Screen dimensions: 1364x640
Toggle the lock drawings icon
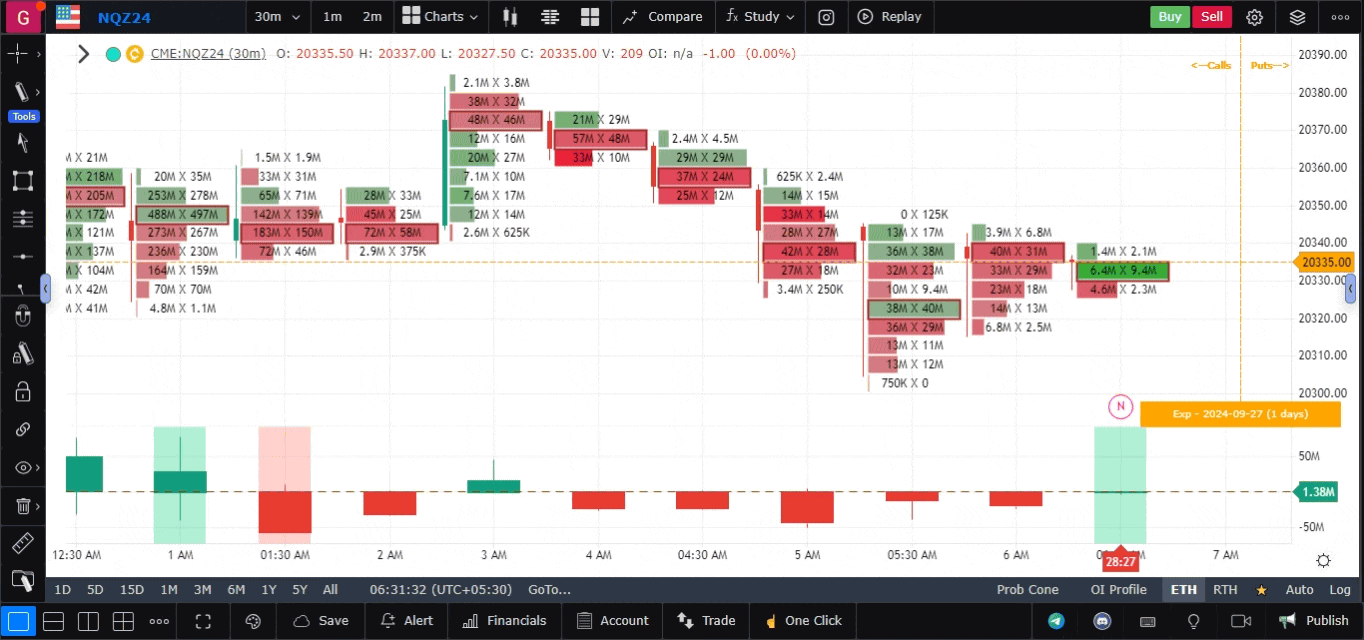pyautogui.click(x=22, y=391)
